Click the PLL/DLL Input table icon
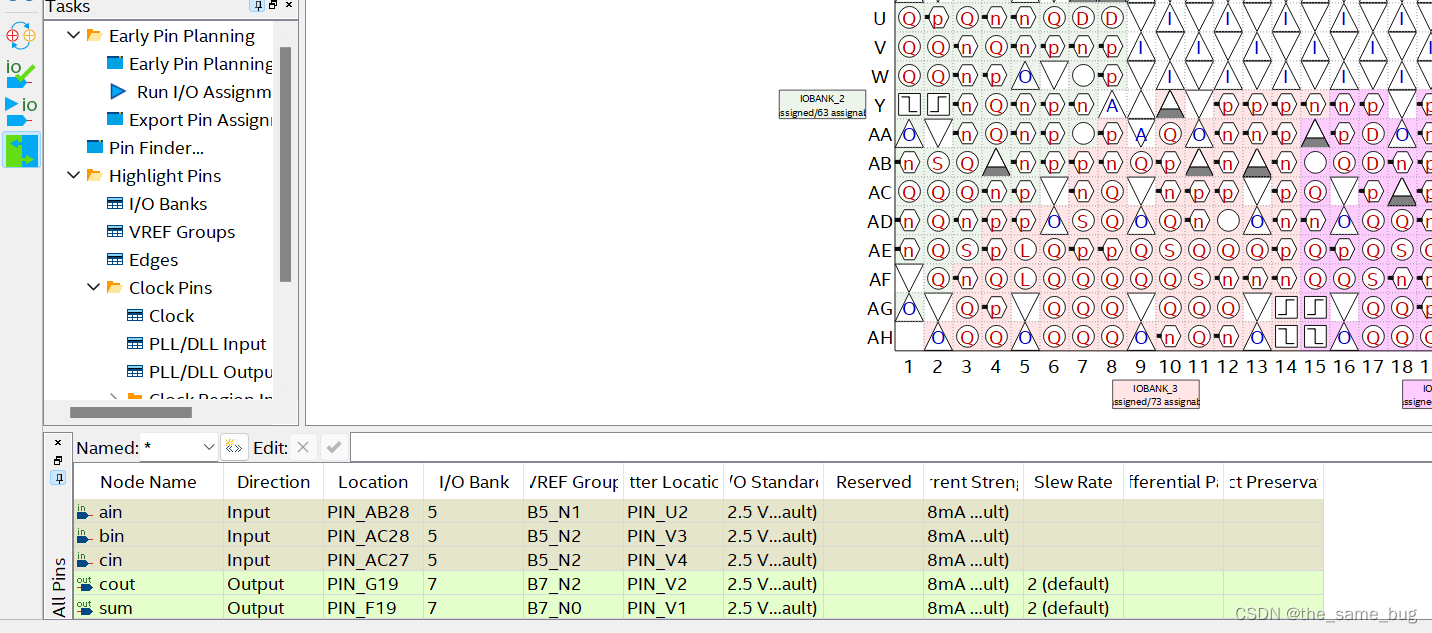The height and width of the screenshot is (633, 1432). point(135,343)
